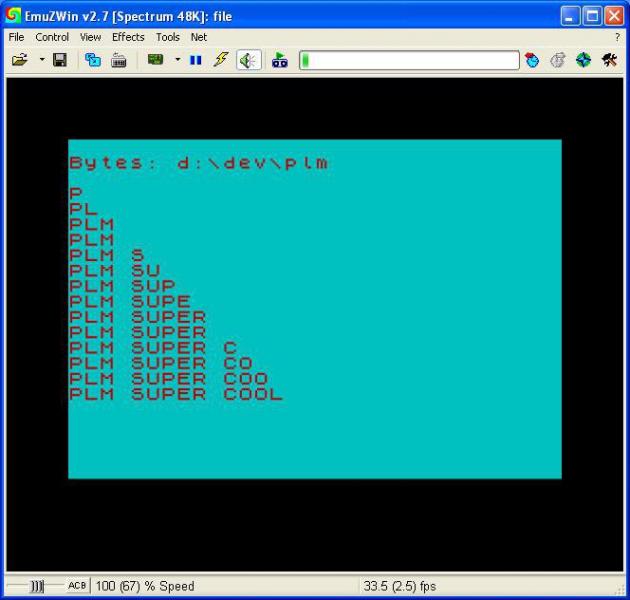The height and width of the screenshot is (600, 630).
Task: Open the Control menu
Action: [52, 37]
